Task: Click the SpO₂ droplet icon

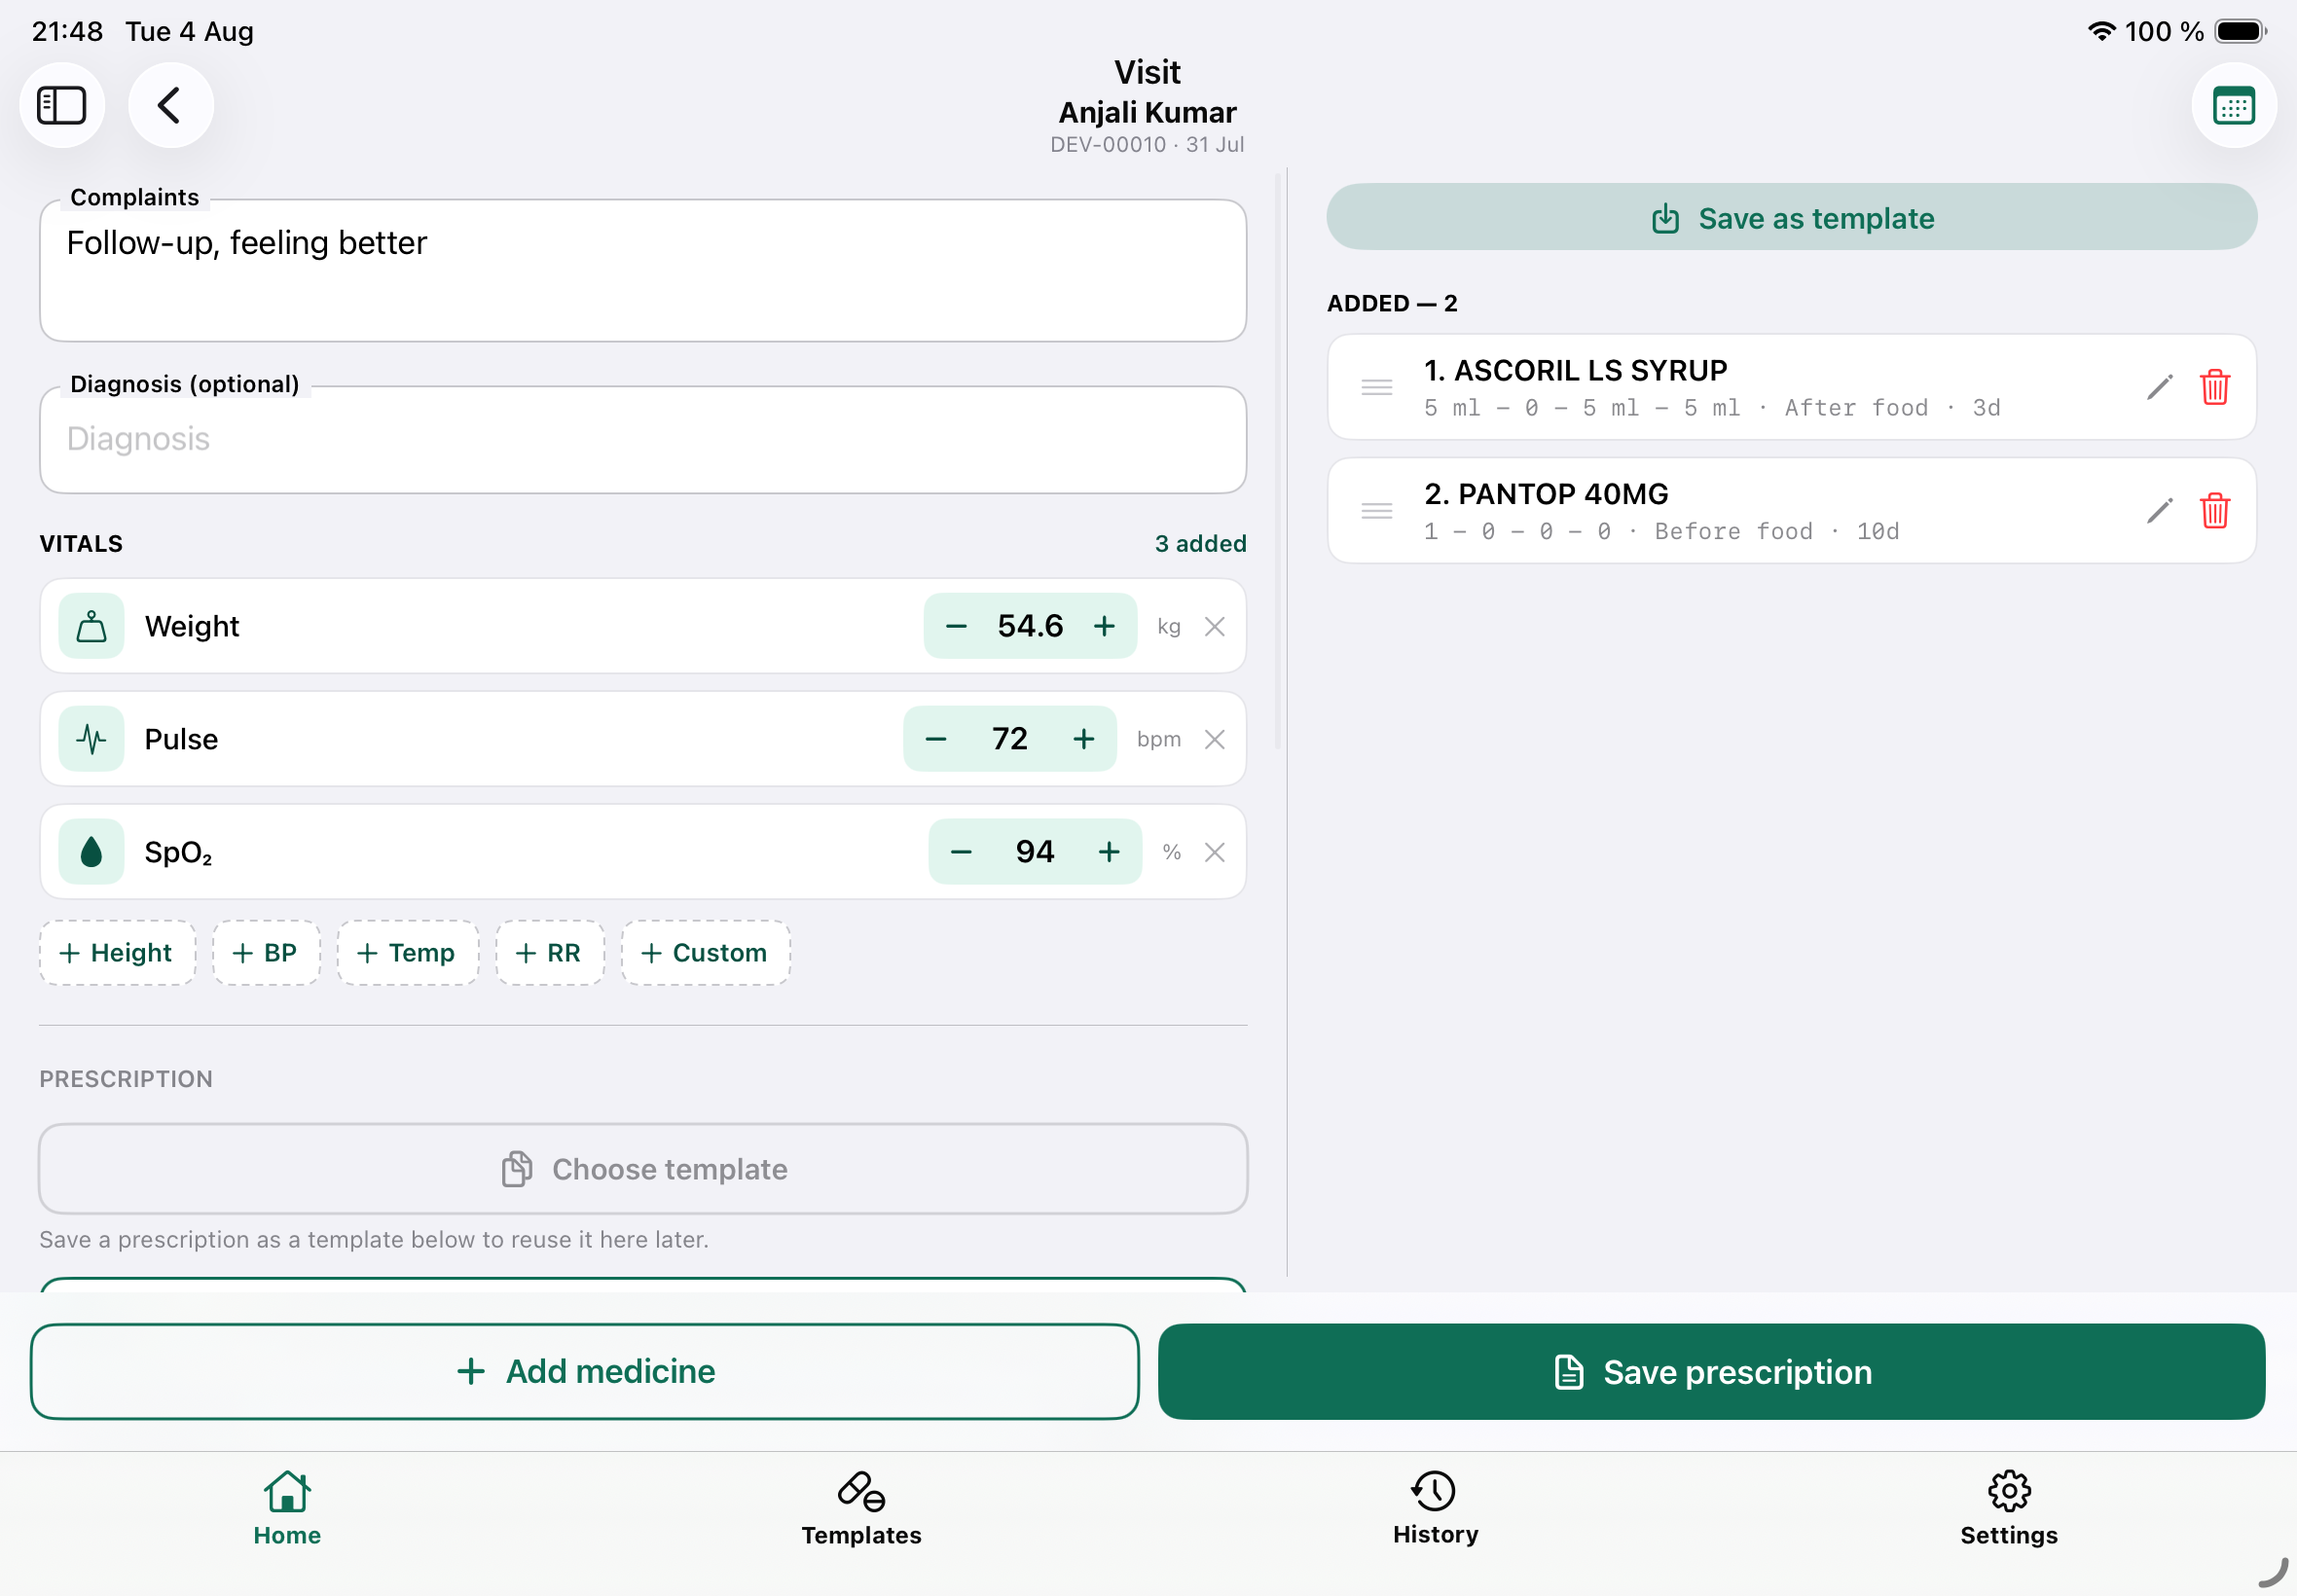Action: (x=91, y=852)
